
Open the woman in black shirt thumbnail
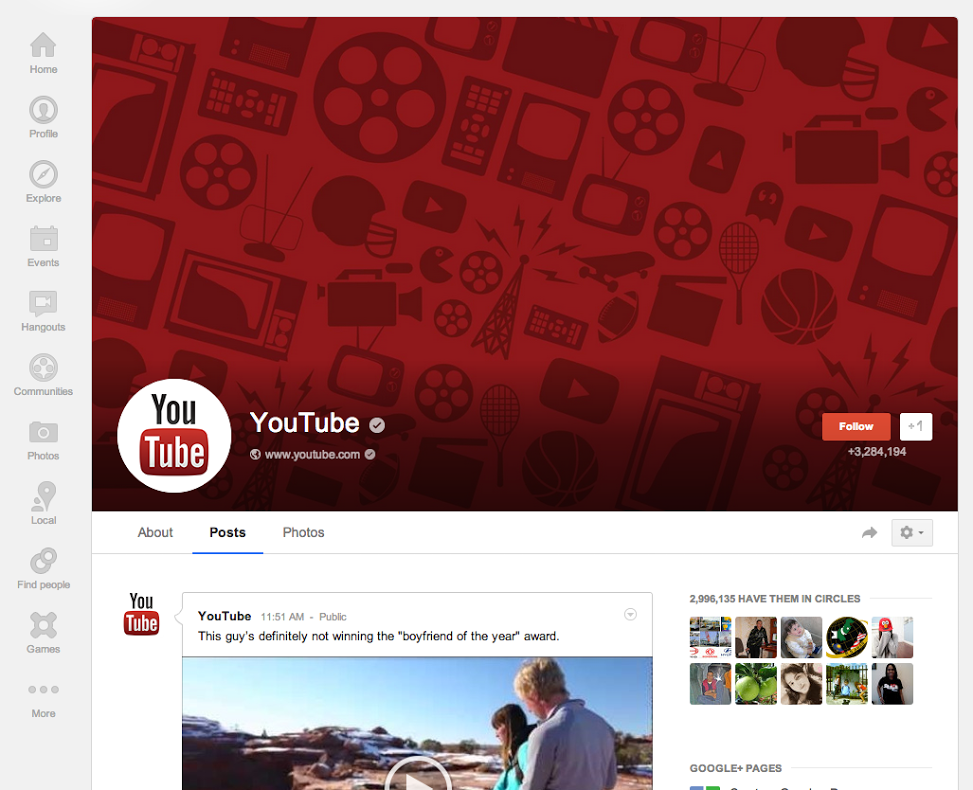pos(892,684)
